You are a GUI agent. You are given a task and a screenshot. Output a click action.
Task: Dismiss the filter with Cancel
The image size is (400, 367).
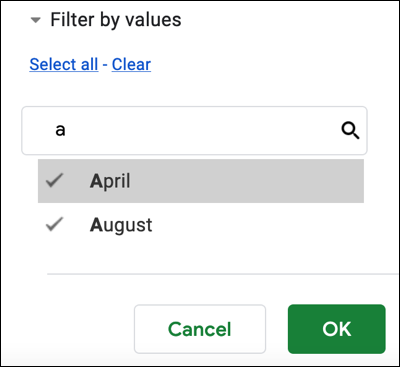[x=200, y=329]
